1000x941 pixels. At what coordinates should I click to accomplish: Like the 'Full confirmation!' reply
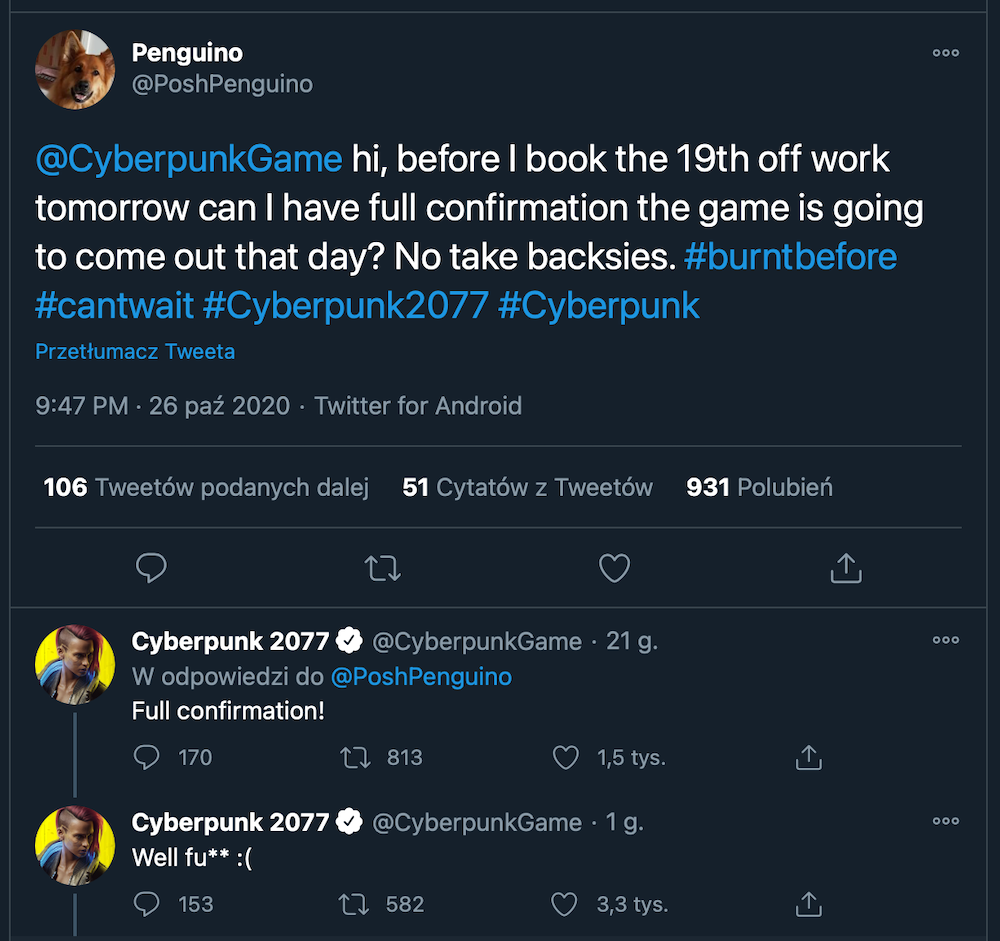click(566, 758)
